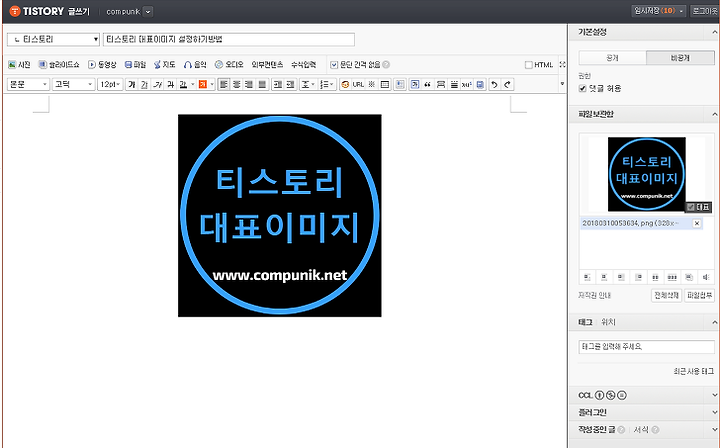Insert a map using 지도
720x448 pixels.
click(164, 65)
